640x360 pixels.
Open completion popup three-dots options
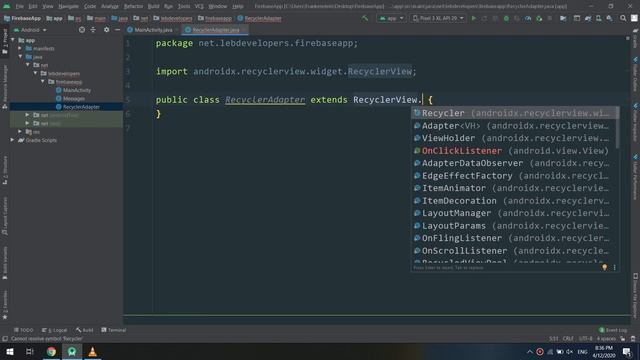[x=614, y=267]
